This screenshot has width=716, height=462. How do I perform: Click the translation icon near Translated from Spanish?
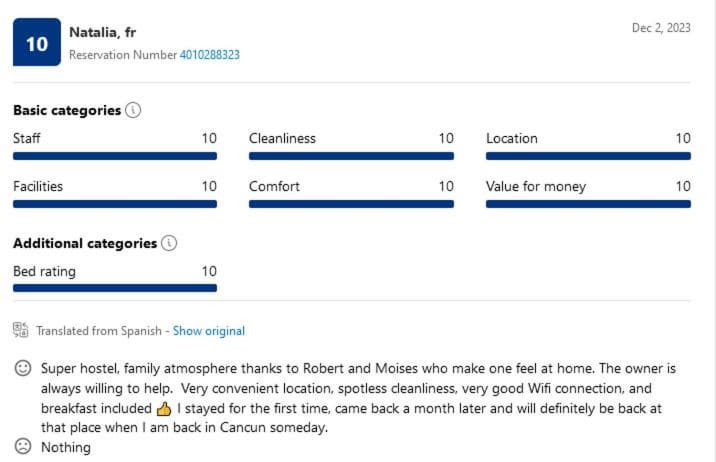click(21, 330)
